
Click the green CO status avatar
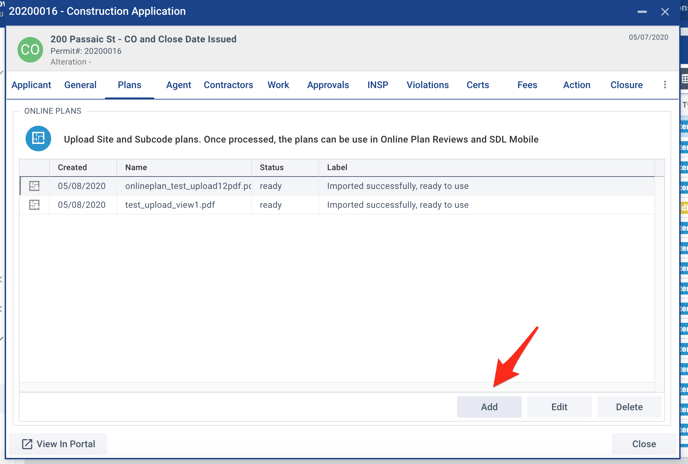pos(30,50)
